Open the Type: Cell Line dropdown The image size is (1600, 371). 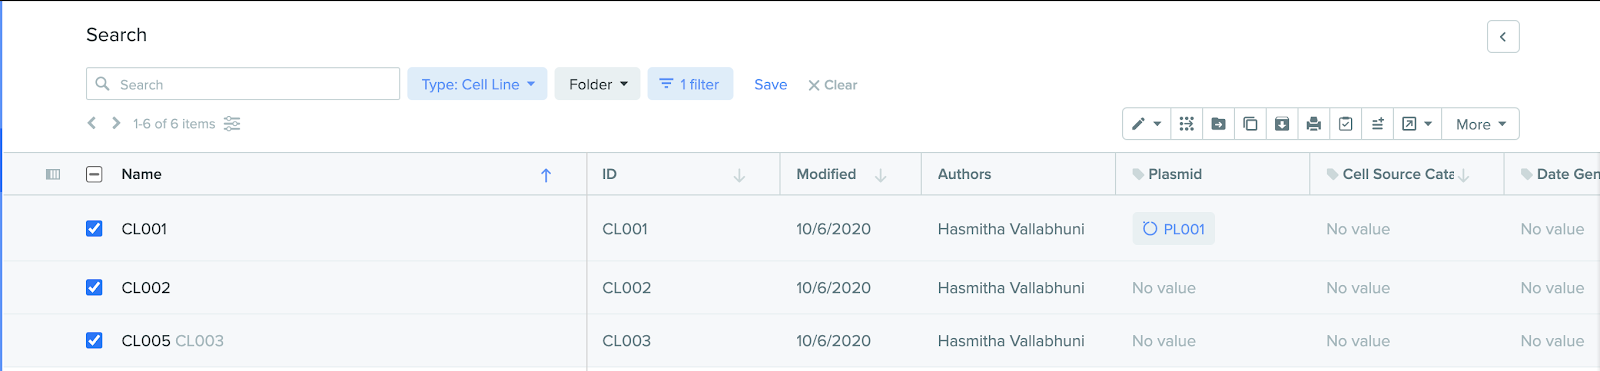pyautogui.click(x=477, y=84)
